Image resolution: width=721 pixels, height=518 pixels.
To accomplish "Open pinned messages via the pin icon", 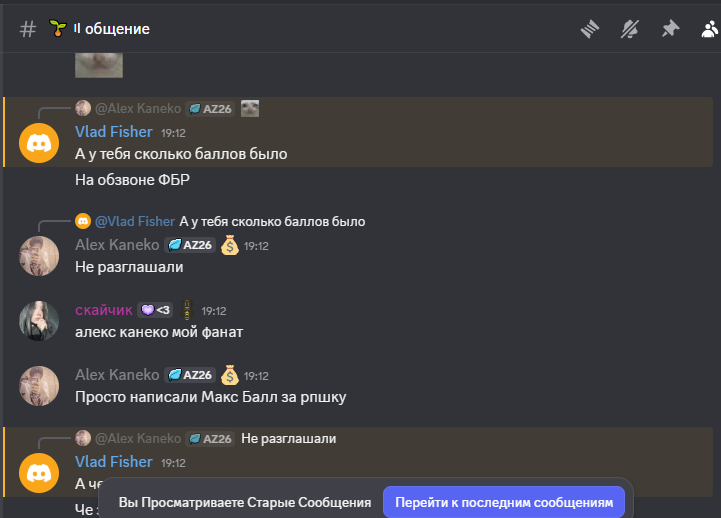I will pos(669,29).
